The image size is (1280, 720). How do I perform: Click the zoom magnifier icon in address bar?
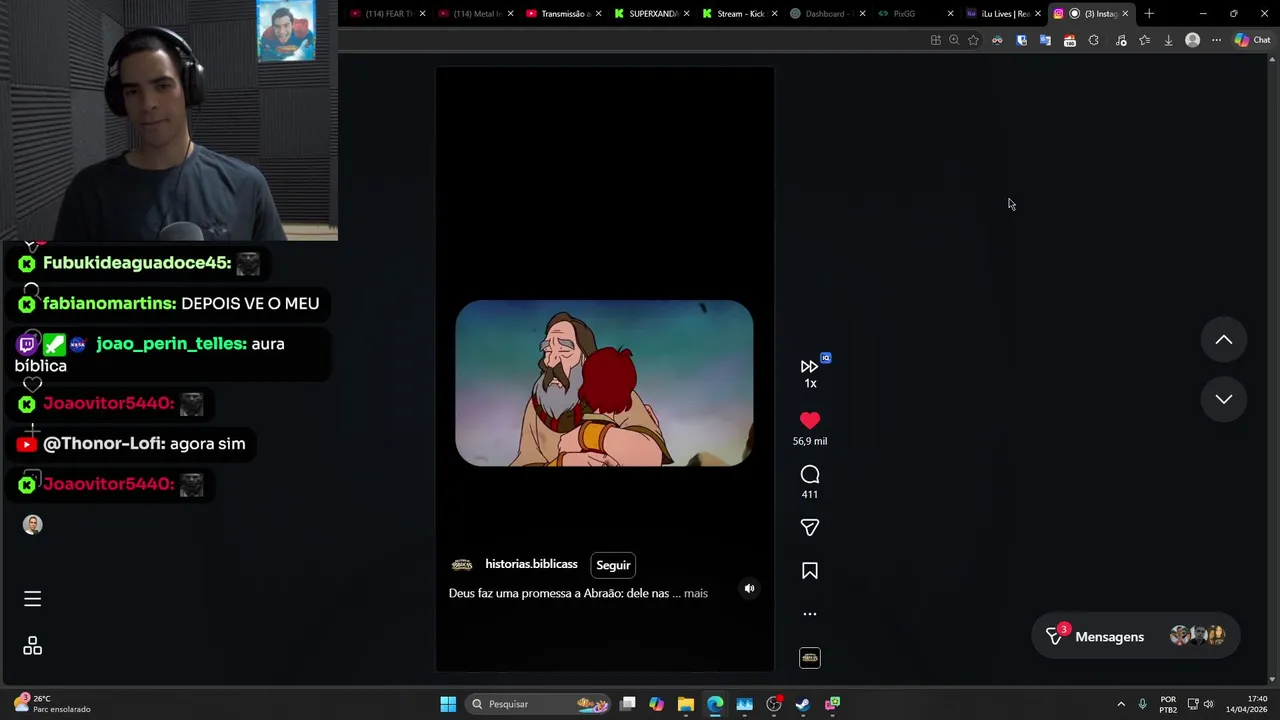tap(954, 40)
